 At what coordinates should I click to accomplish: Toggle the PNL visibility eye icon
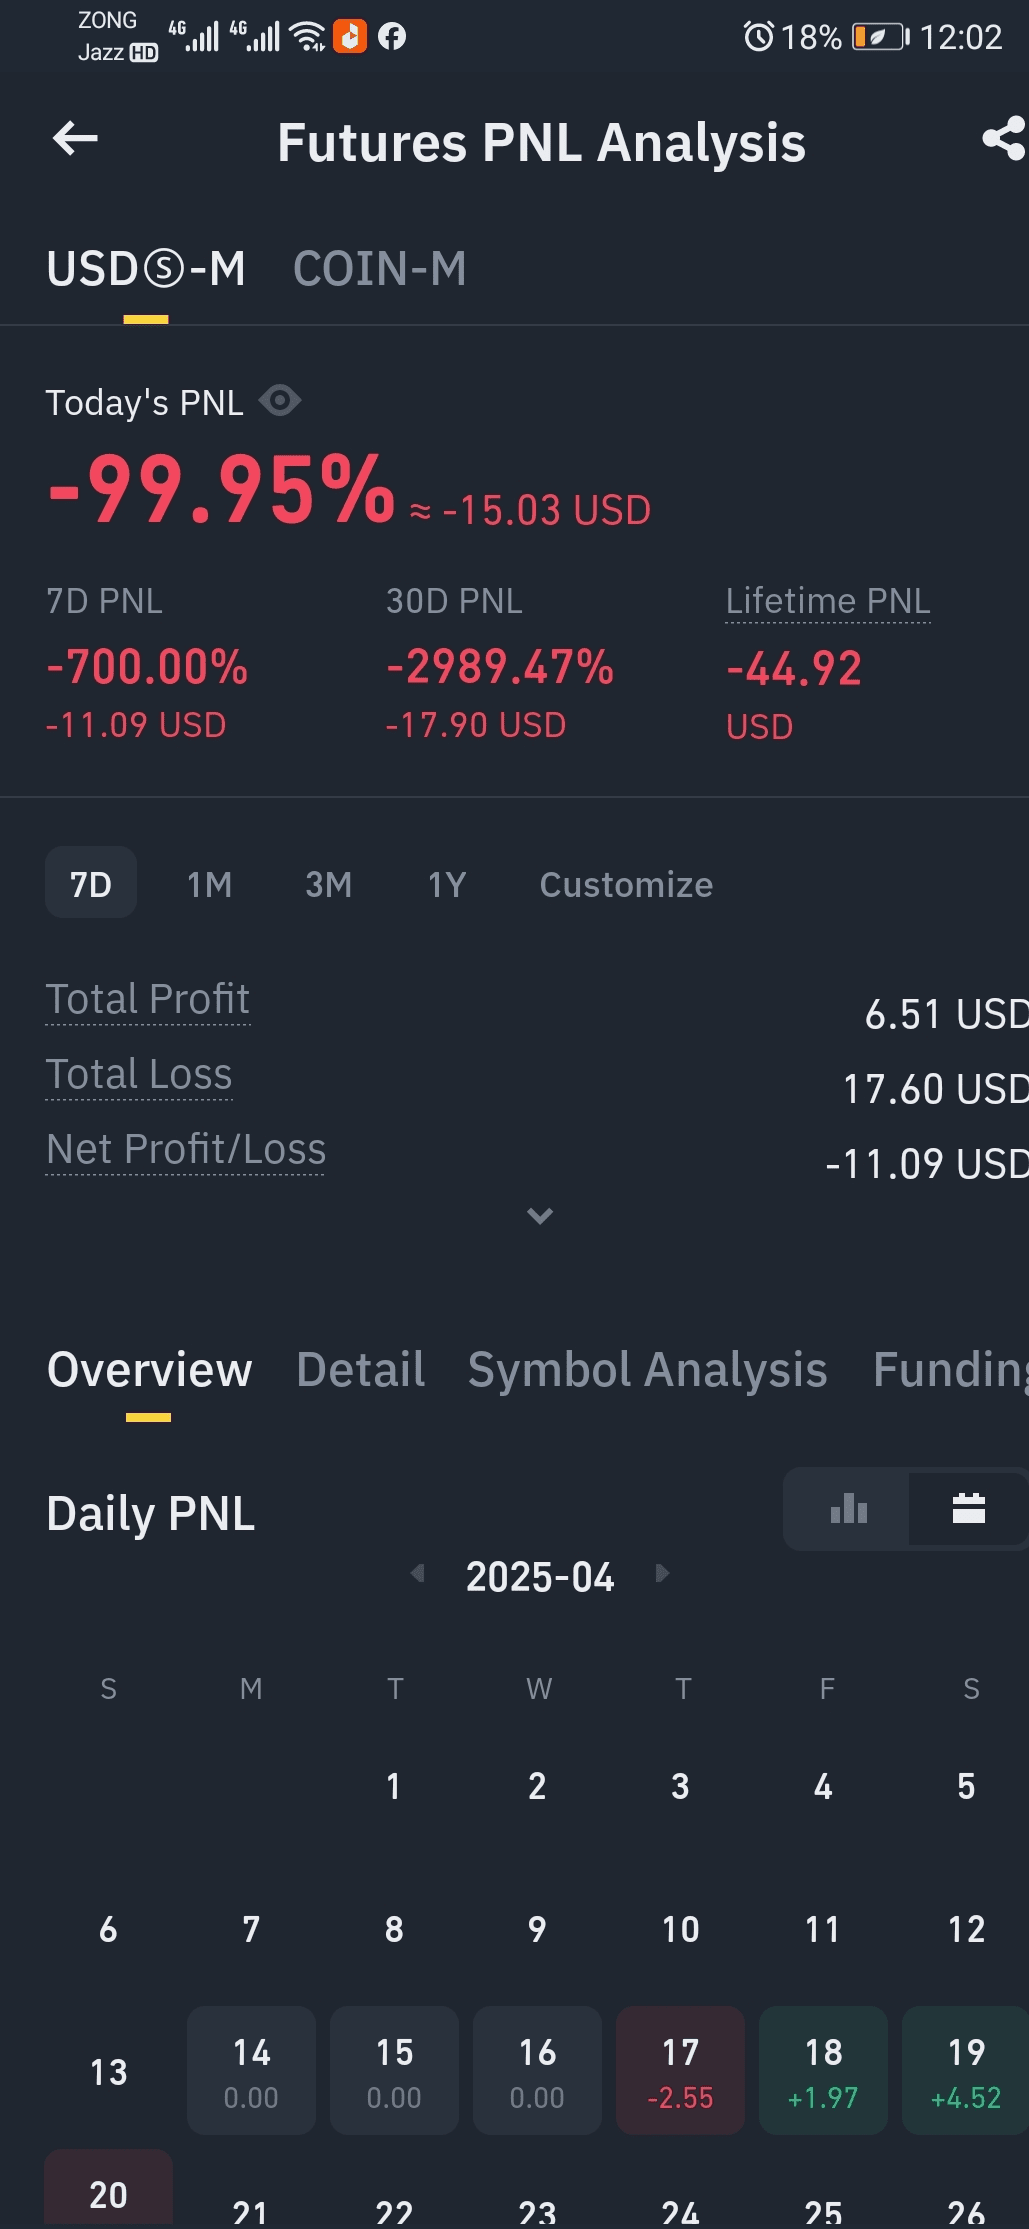click(x=280, y=401)
